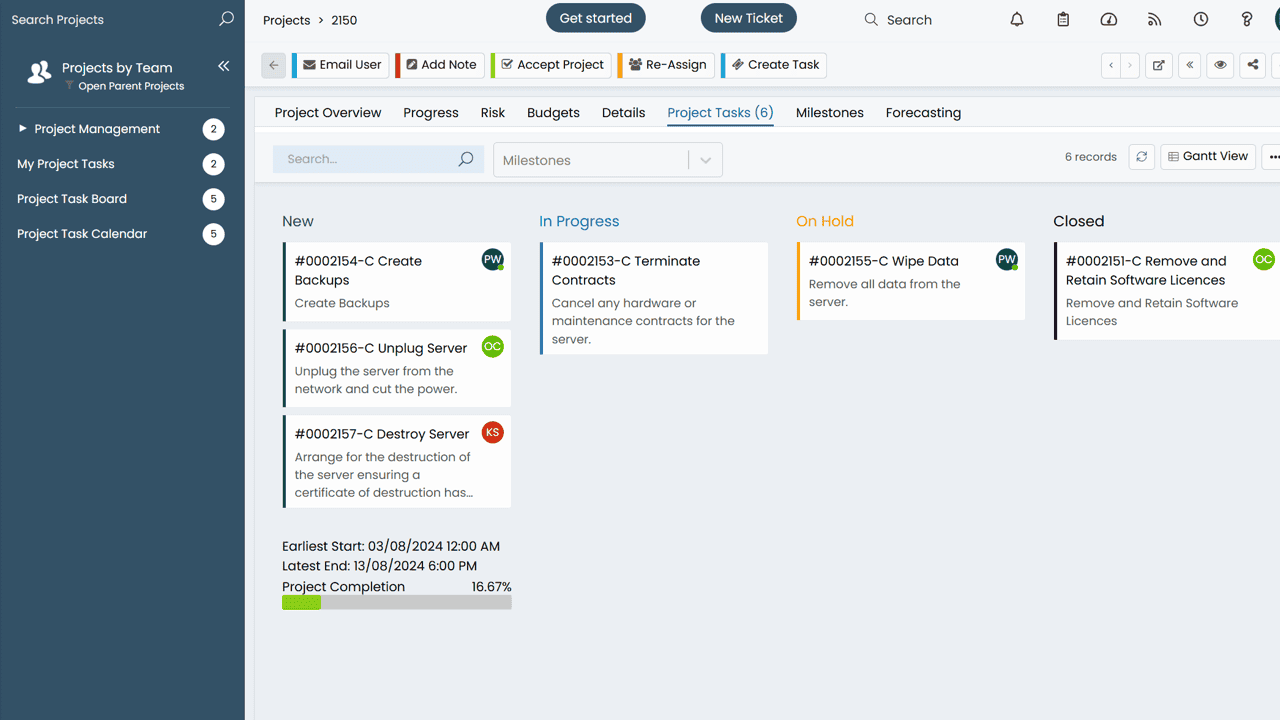Screen dimensions: 1280x720
Task: Switch to Project Overview tab
Action: 328,113
